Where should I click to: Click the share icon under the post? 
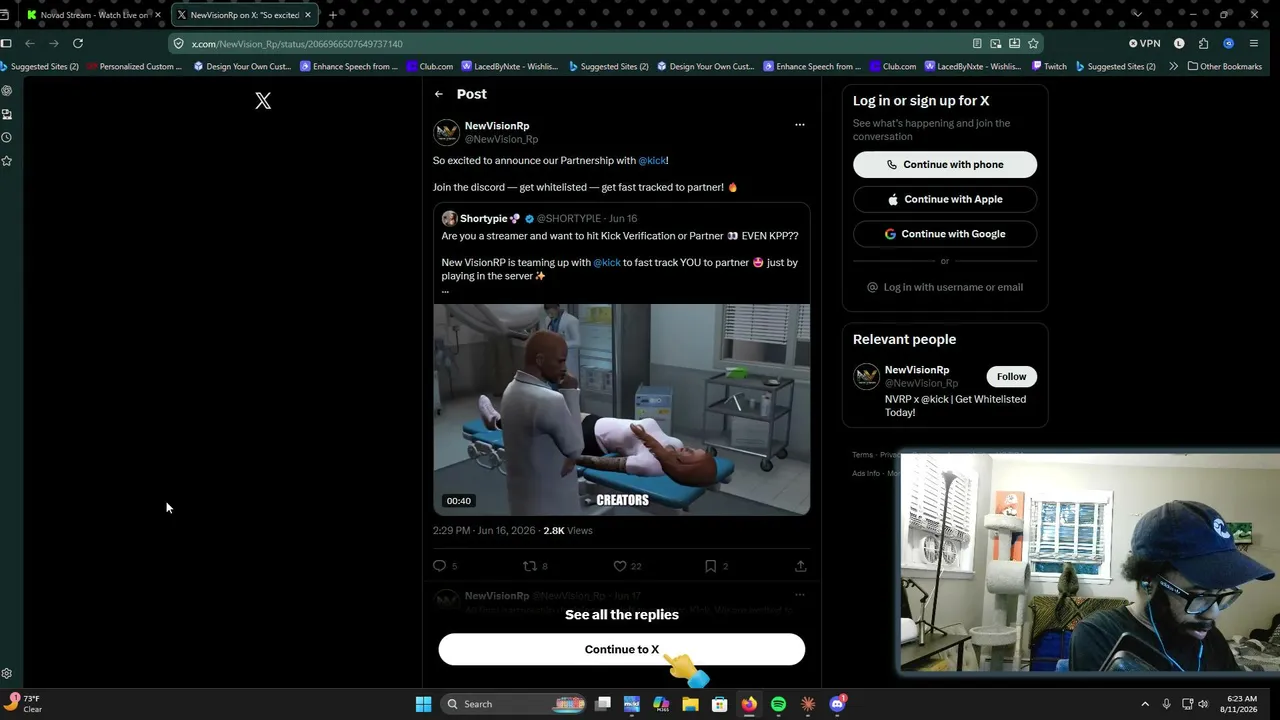pyautogui.click(x=800, y=566)
